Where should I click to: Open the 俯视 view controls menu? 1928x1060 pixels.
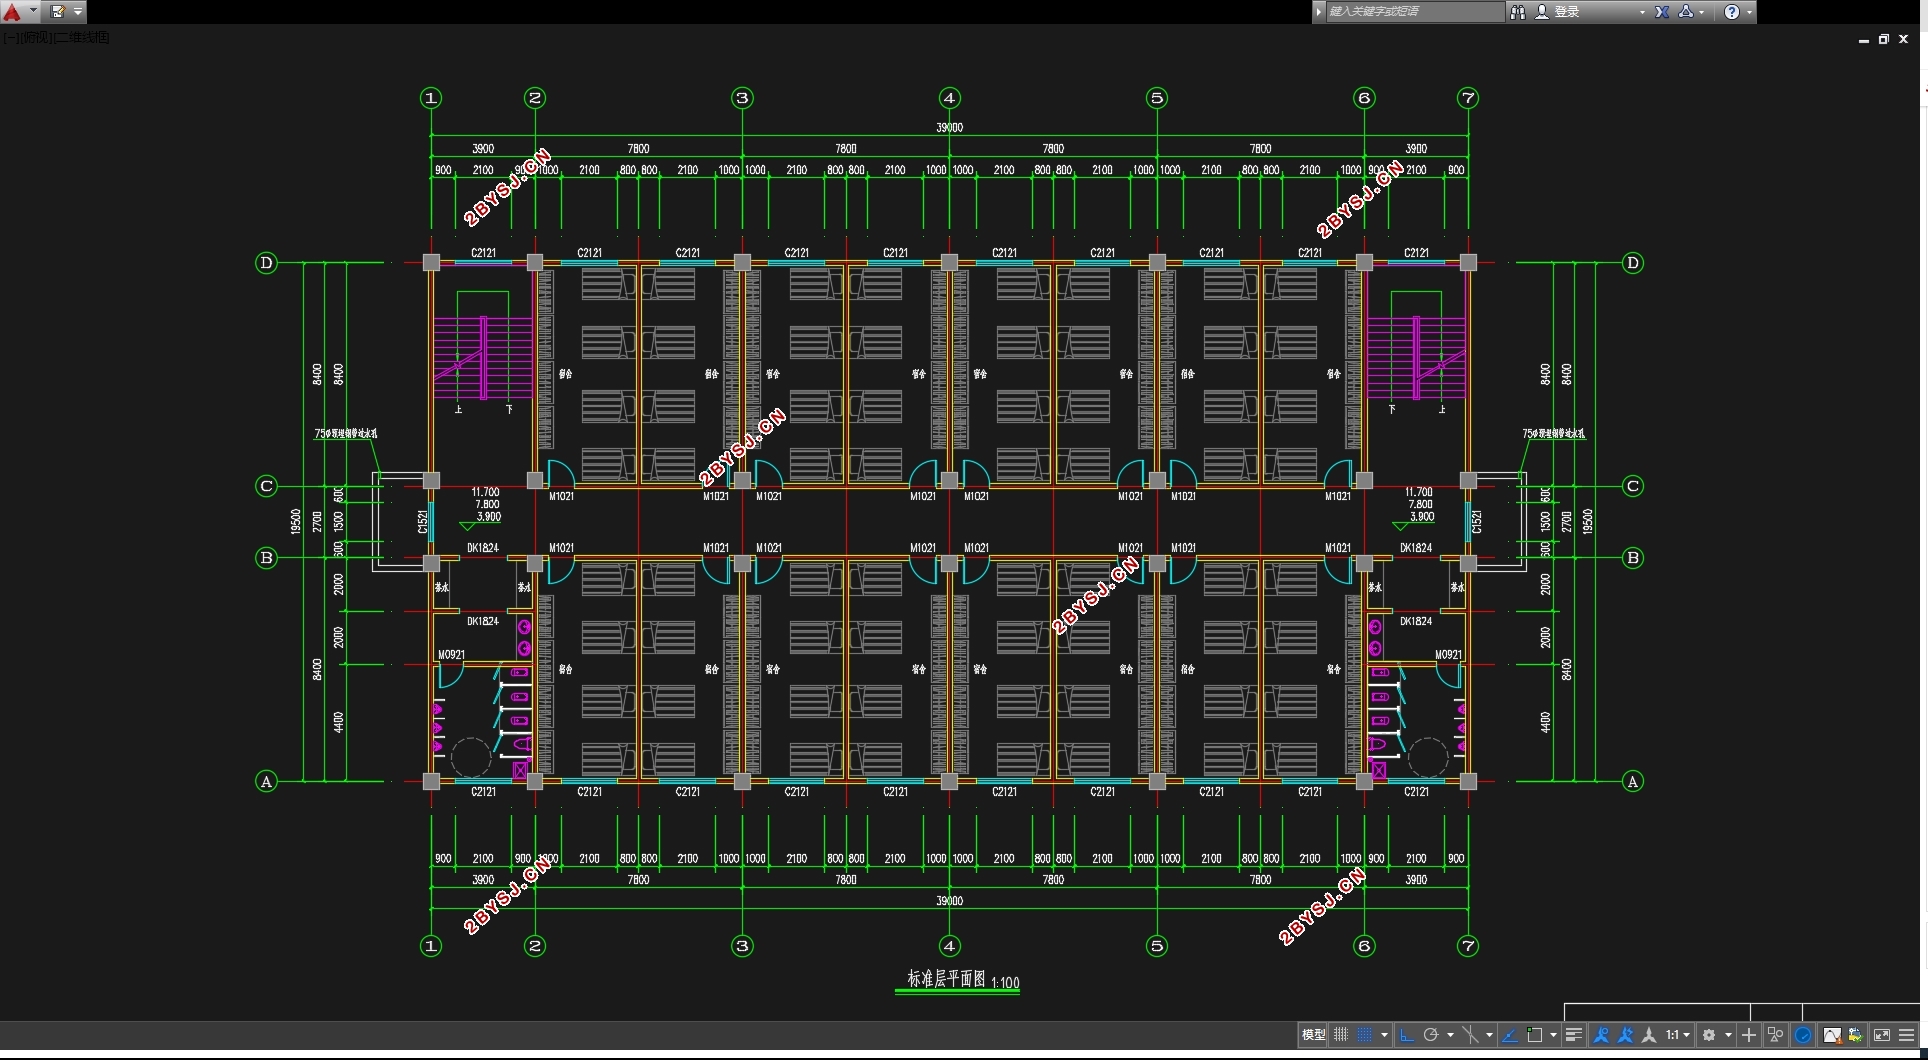point(34,38)
